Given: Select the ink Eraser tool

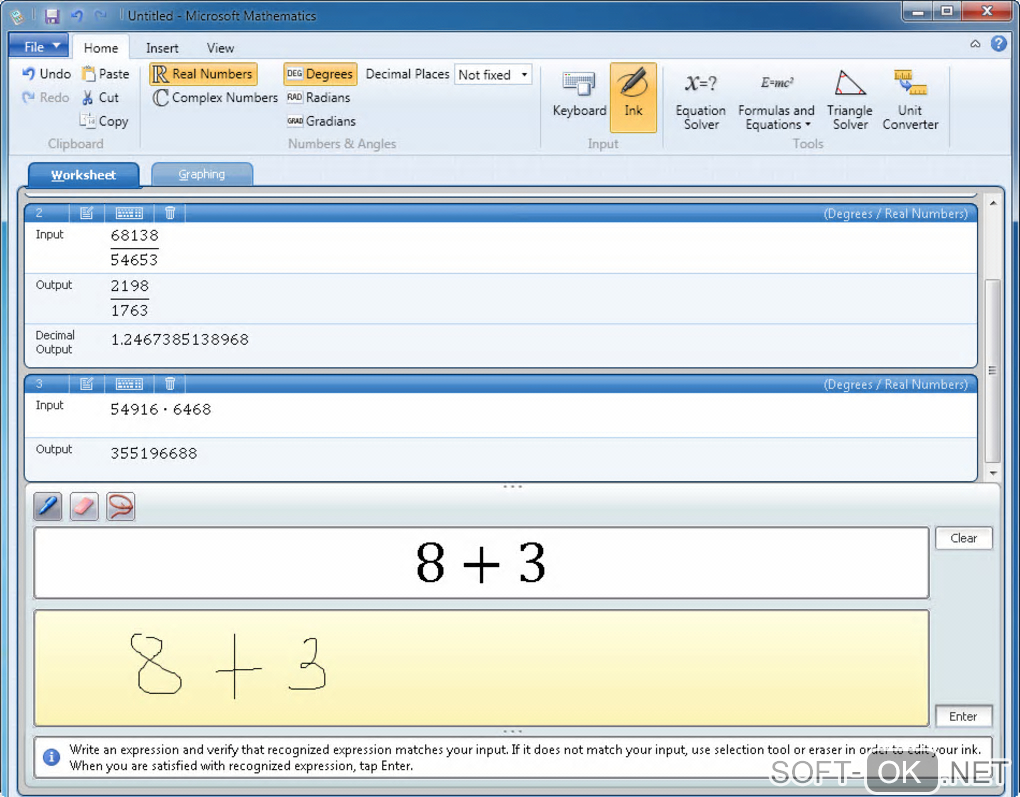Looking at the screenshot, I should click(x=85, y=506).
